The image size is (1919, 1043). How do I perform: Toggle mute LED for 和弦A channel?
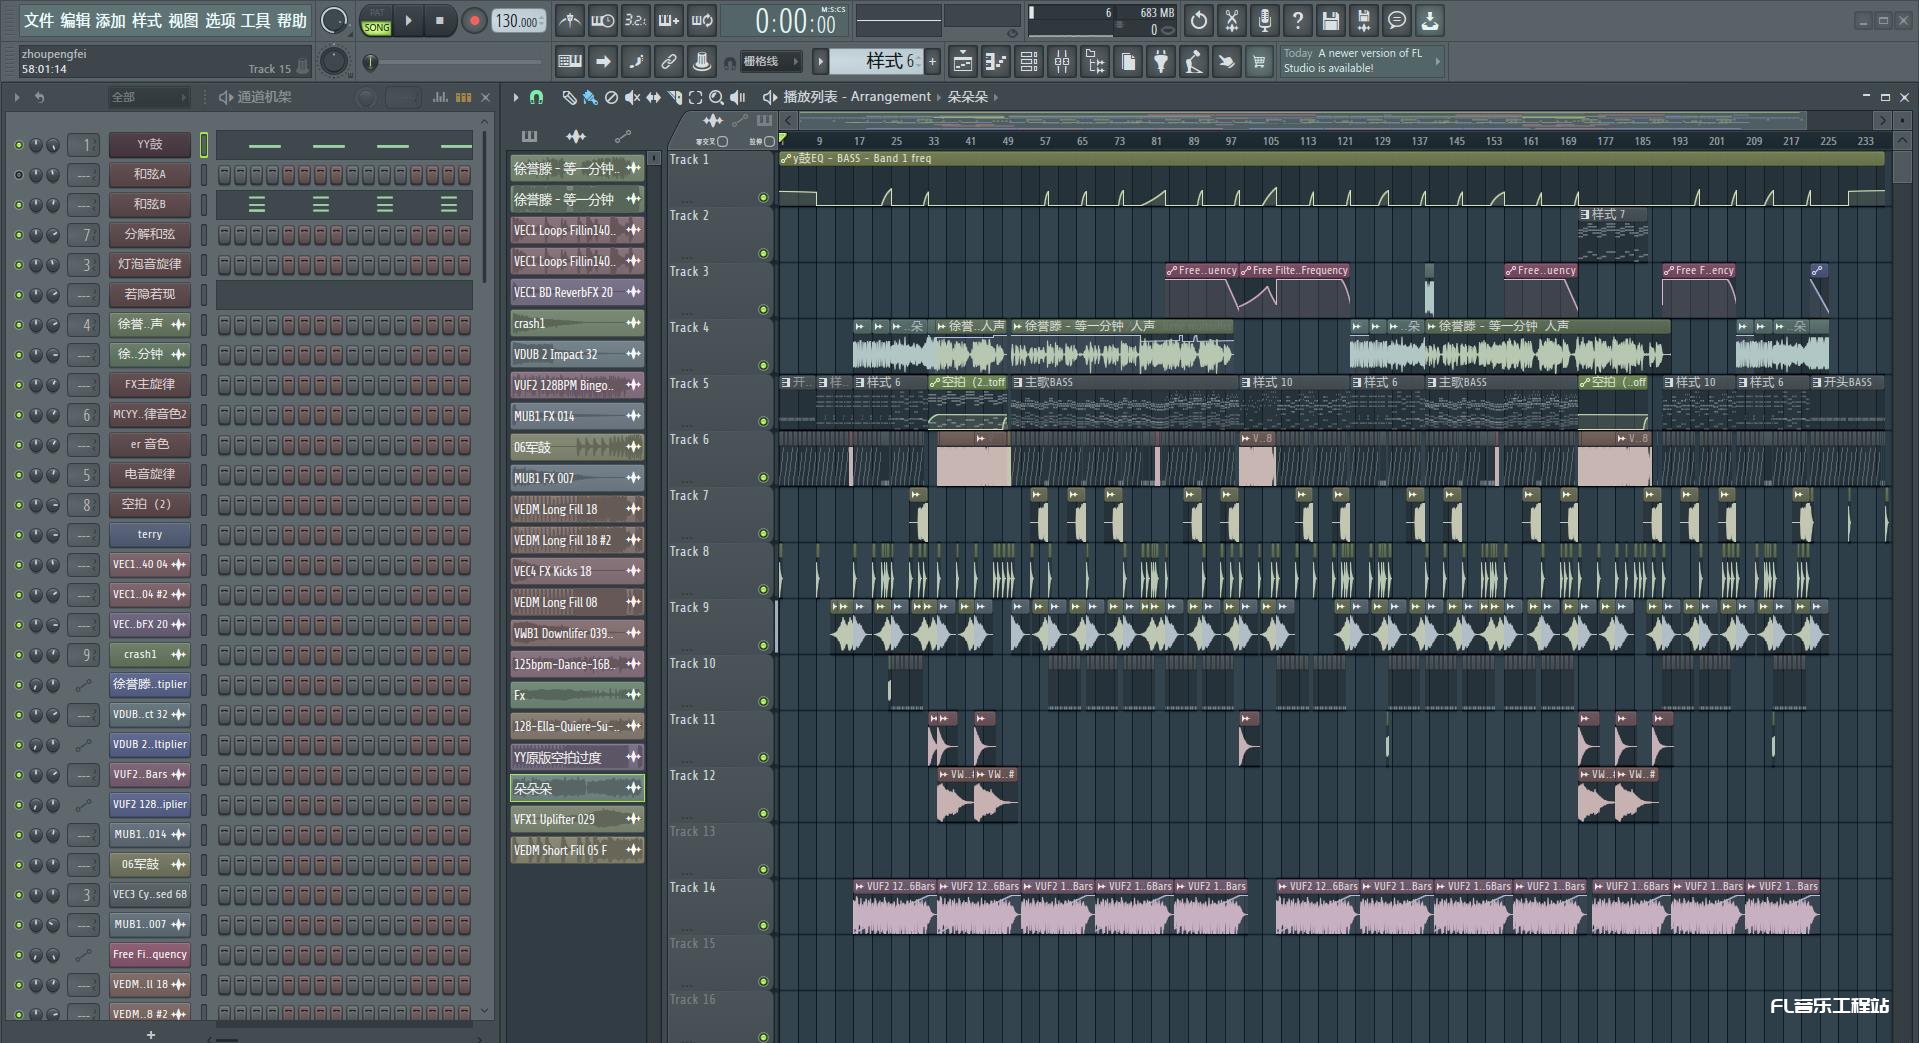pyautogui.click(x=18, y=175)
